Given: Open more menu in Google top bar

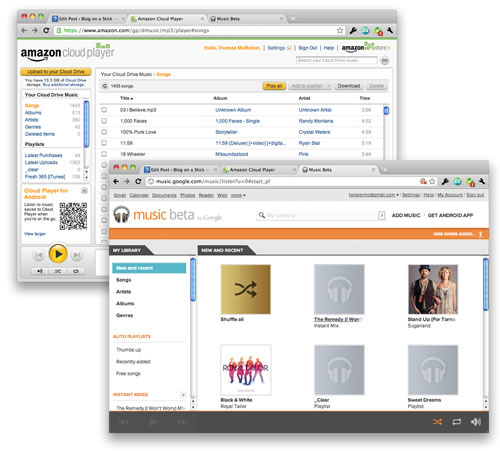Looking at the screenshot, I should tap(238, 195).
